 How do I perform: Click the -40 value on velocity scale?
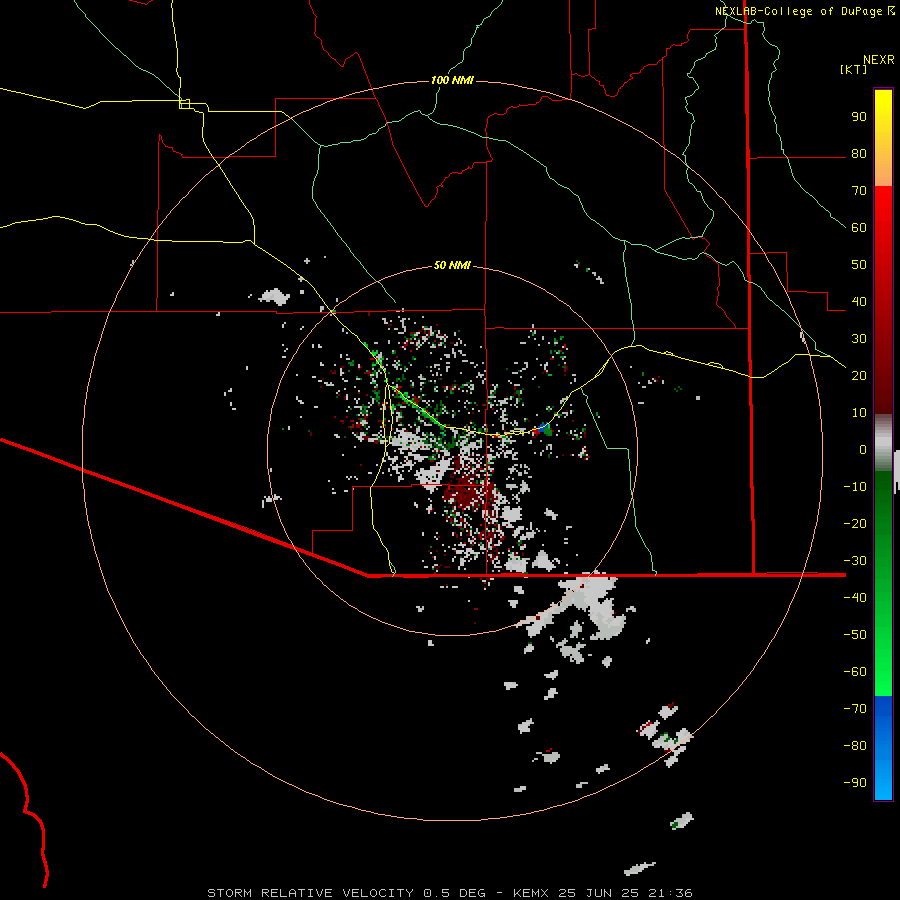(855, 598)
